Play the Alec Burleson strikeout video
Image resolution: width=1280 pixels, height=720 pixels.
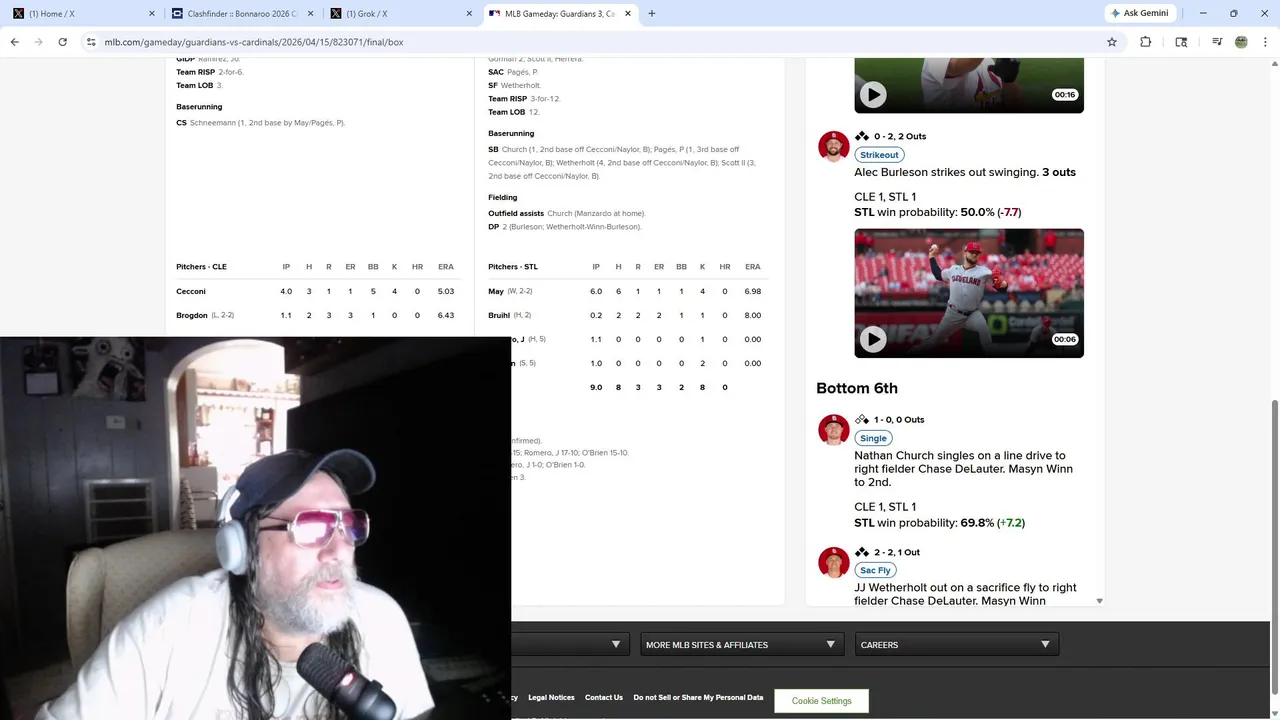873,339
